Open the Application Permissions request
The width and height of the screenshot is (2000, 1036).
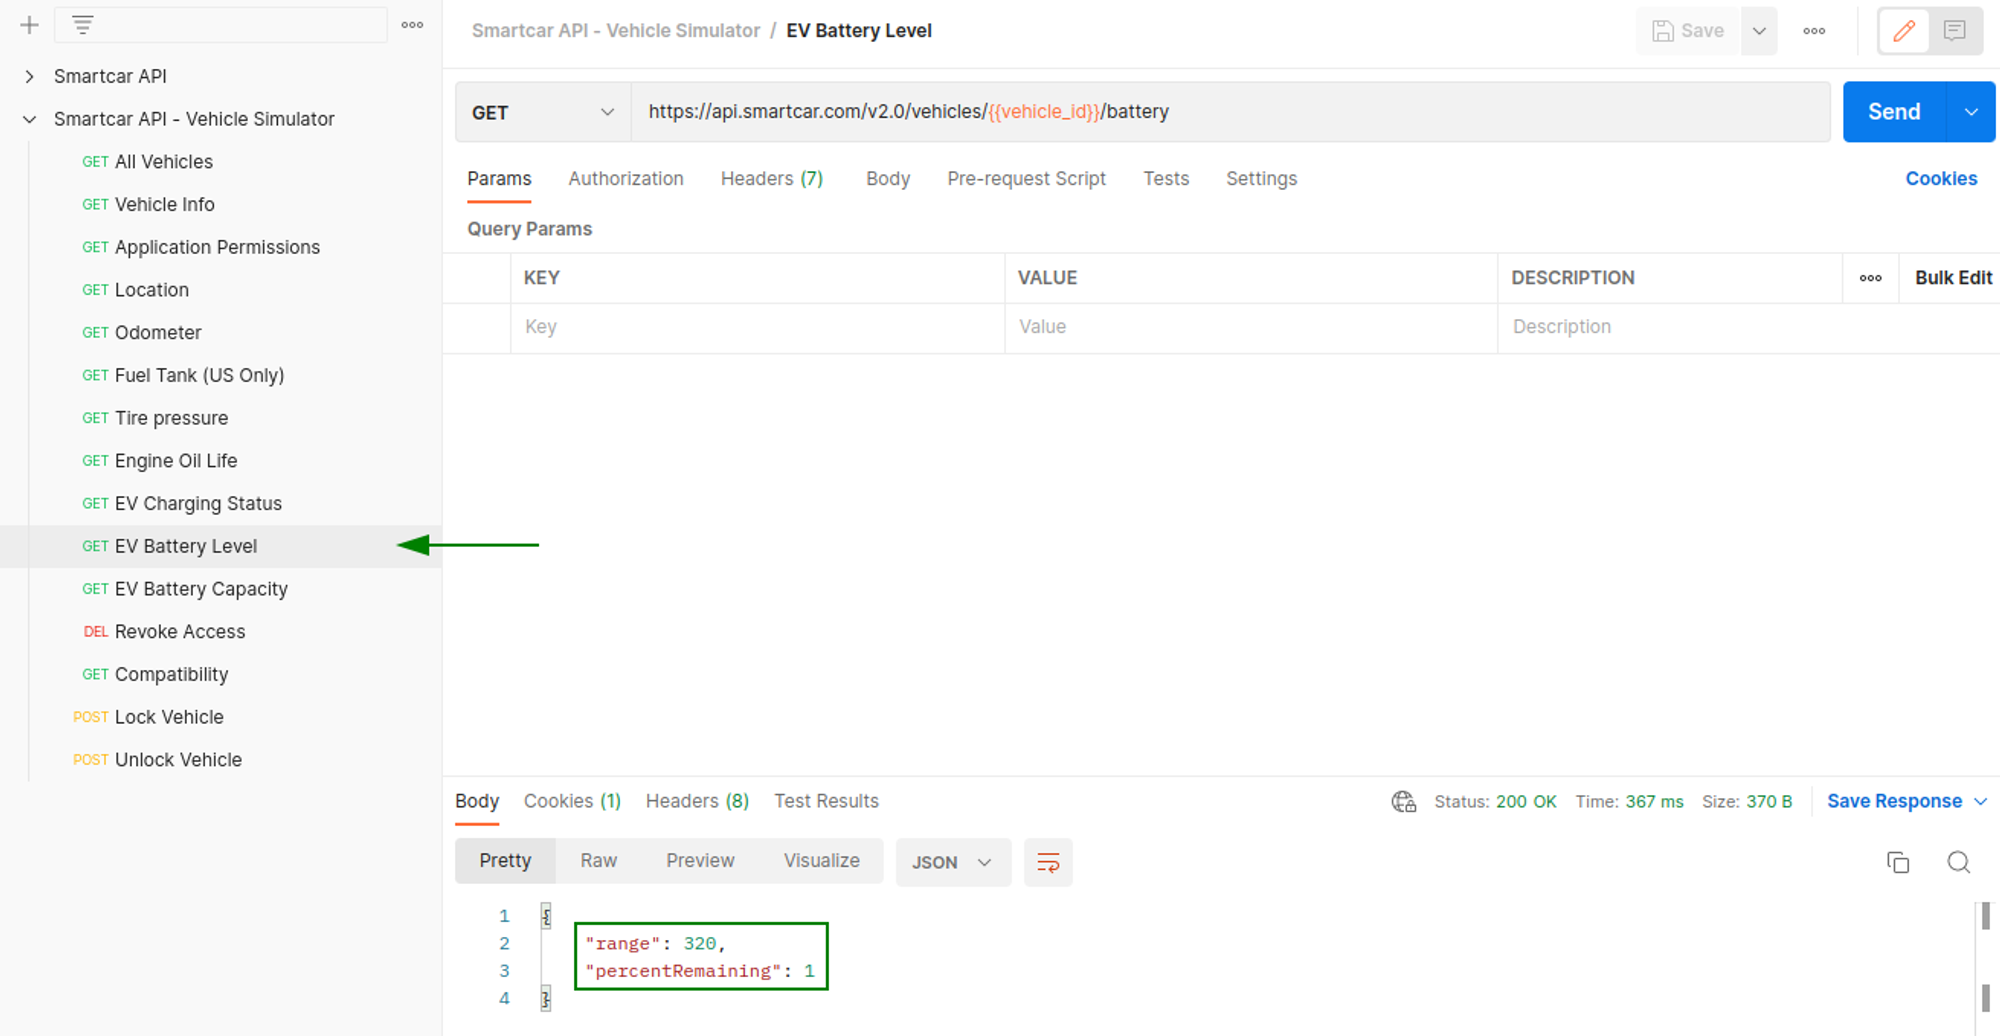click(217, 248)
